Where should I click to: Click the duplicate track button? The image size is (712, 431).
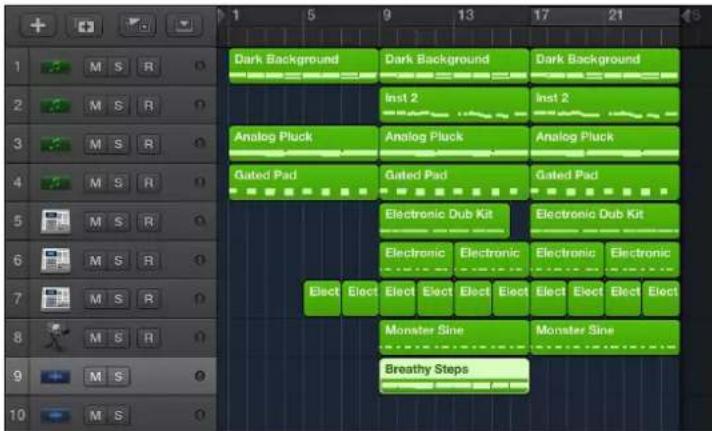(85, 25)
